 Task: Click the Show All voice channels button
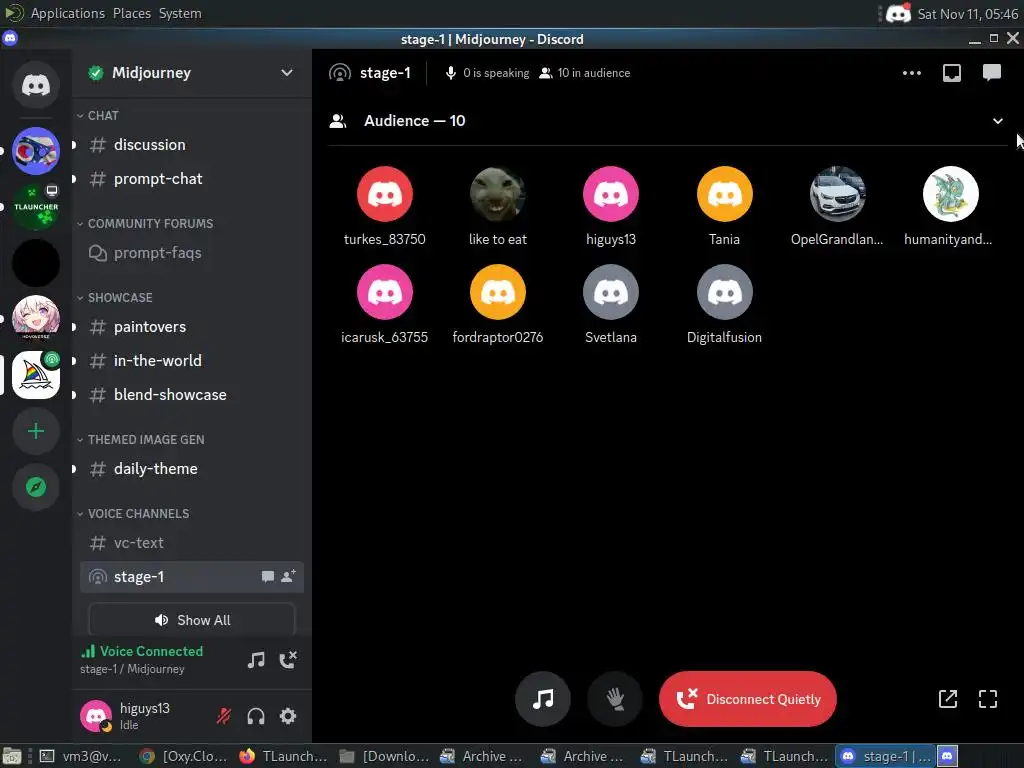(192, 620)
